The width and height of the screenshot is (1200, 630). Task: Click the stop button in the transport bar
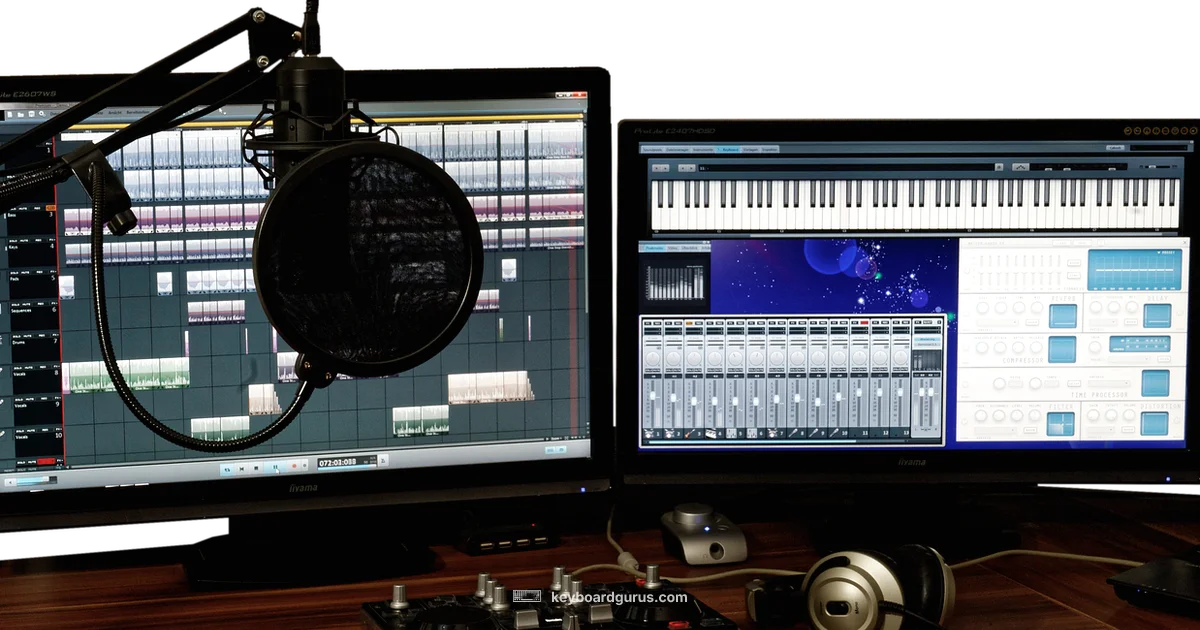click(255, 467)
